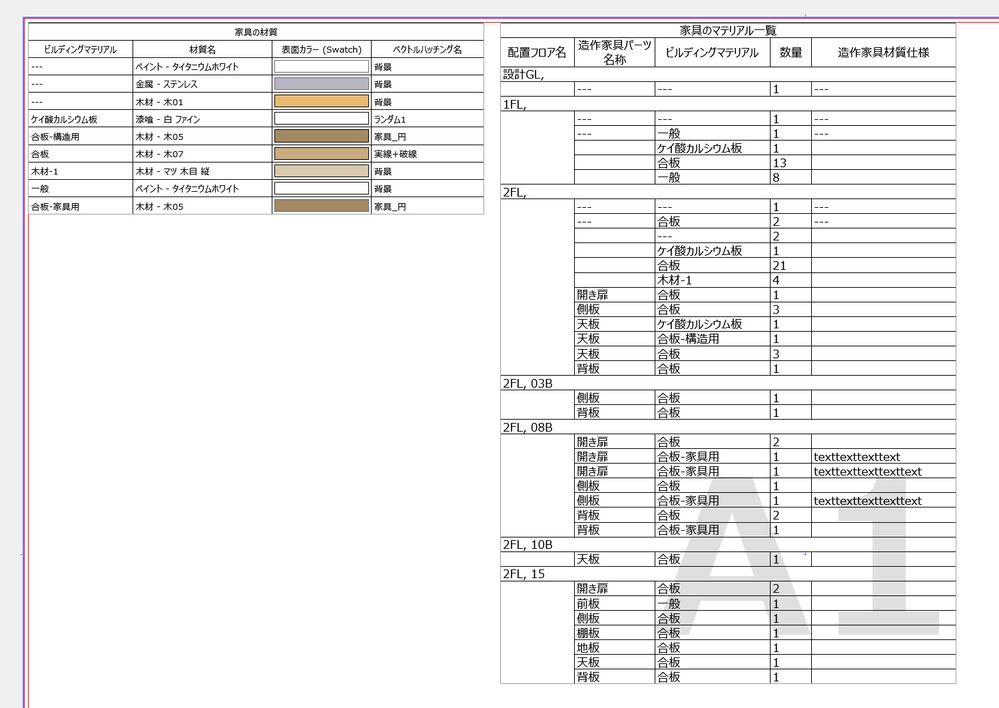Image resolution: width=999 pixels, height=708 pixels.
Task: Select the 2FL, 08B group row
Action: (x=728, y=427)
